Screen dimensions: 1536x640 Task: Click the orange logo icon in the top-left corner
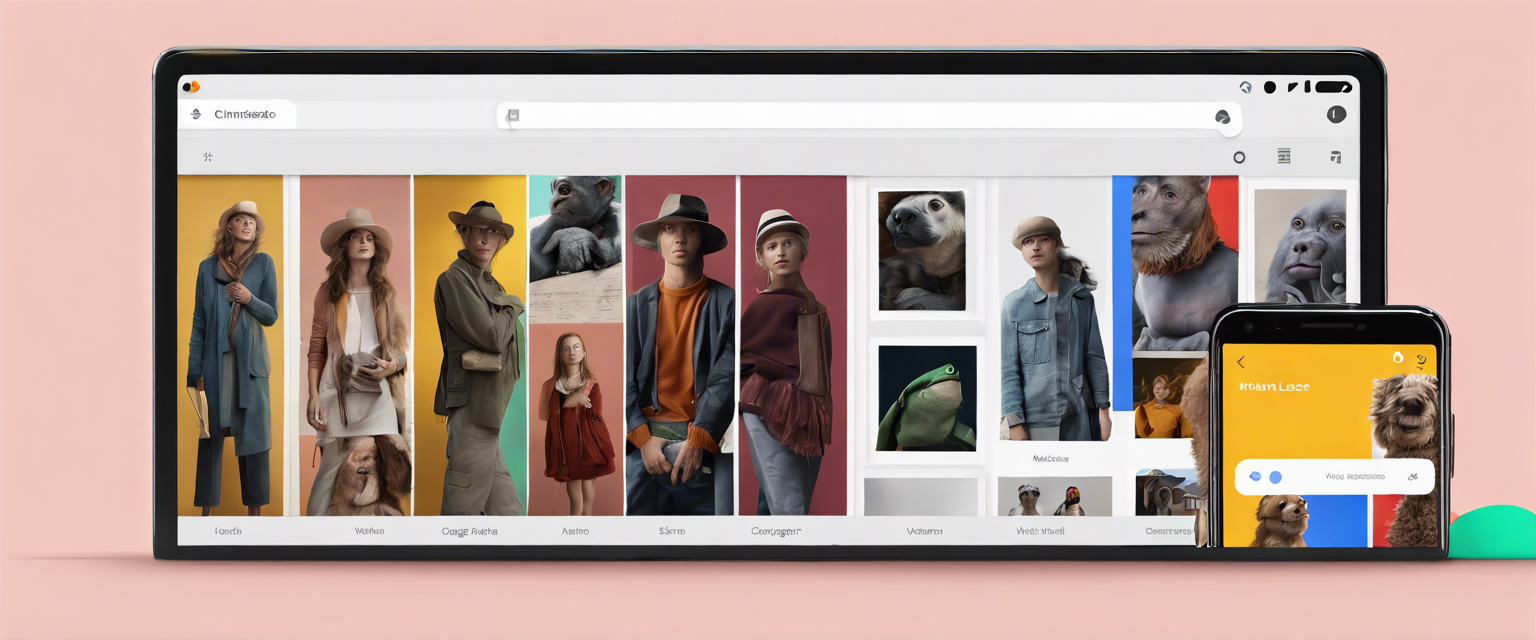[191, 87]
